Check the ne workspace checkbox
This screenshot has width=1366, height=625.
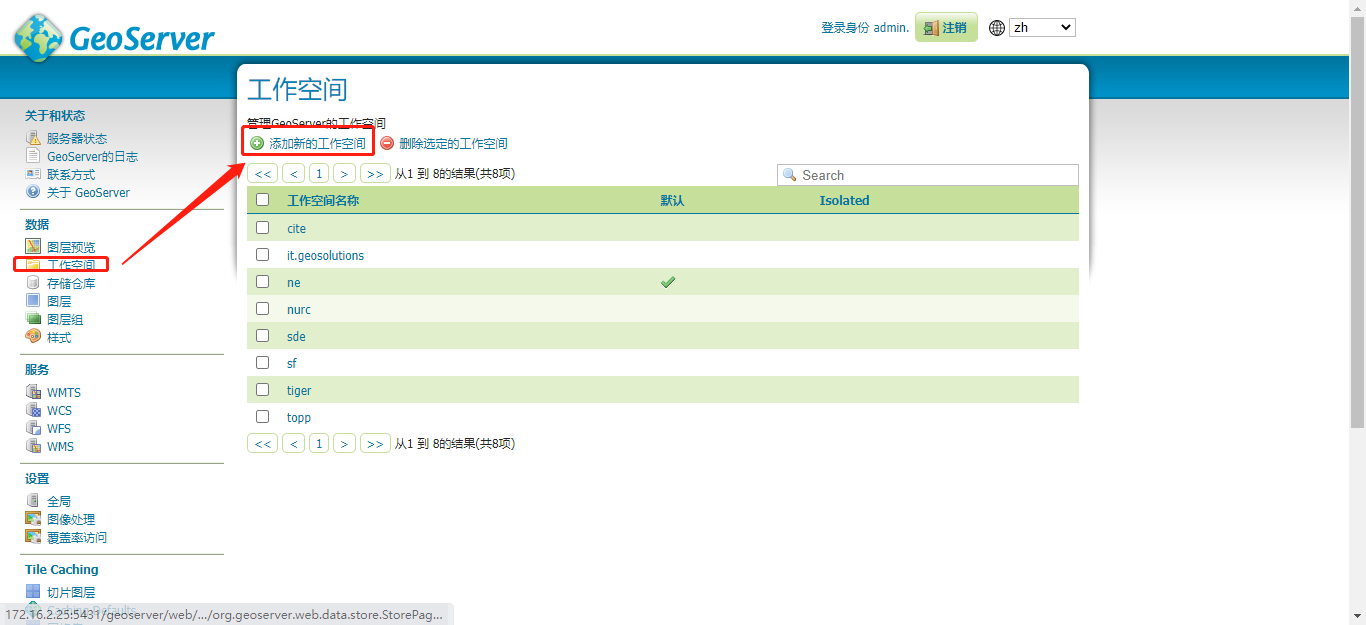pyautogui.click(x=263, y=282)
